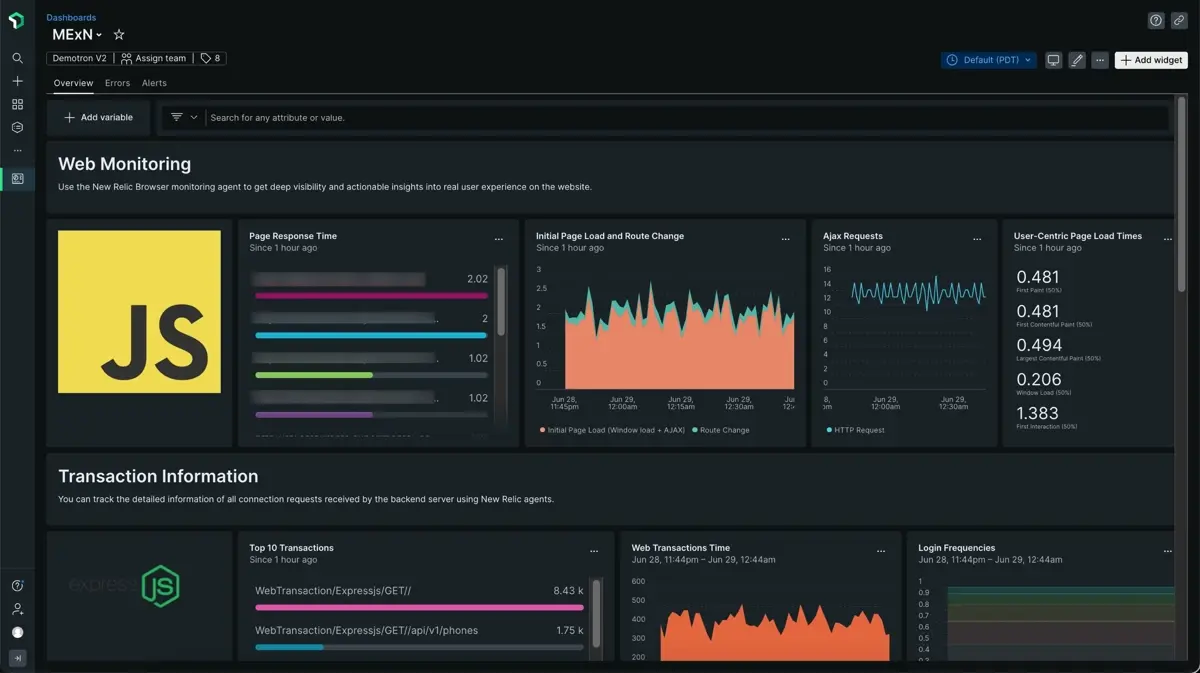Click the pencil edit dashboard icon

pyautogui.click(x=1077, y=60)
